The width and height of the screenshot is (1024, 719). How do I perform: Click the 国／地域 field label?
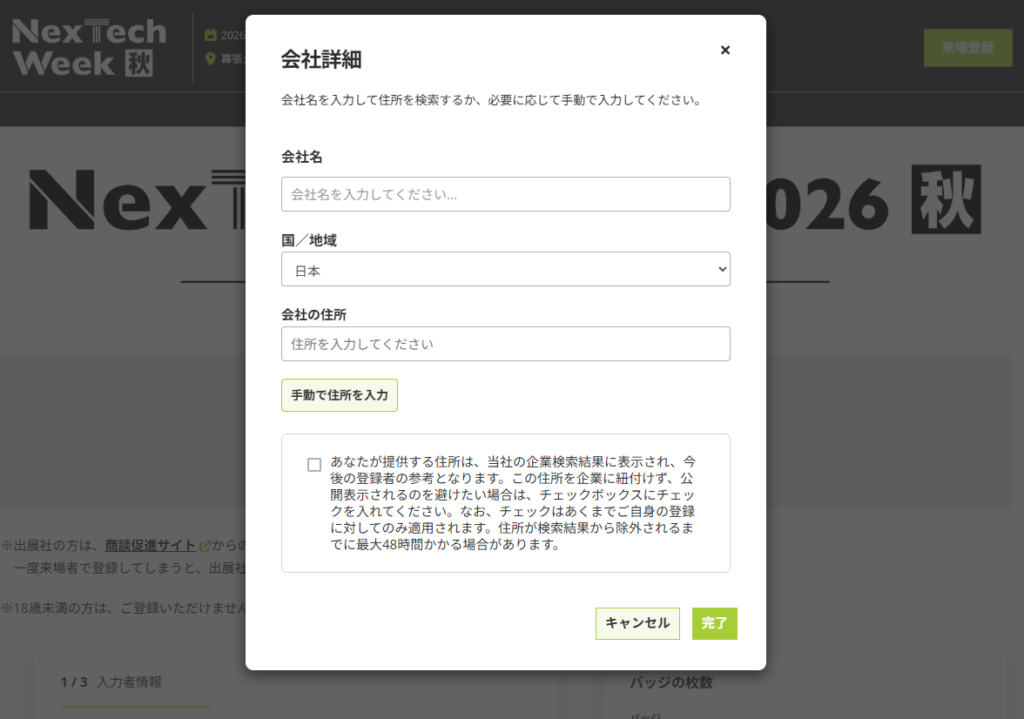(x=309, y=240)
